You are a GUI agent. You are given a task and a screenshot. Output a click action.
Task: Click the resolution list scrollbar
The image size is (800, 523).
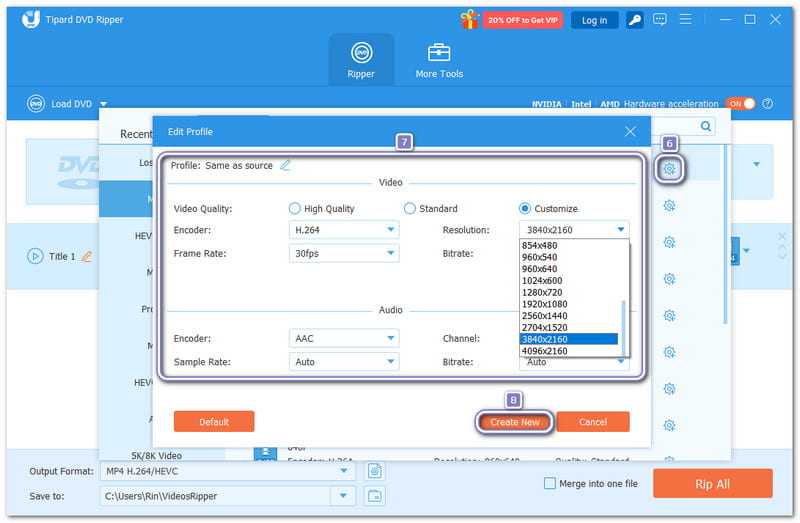625,320
